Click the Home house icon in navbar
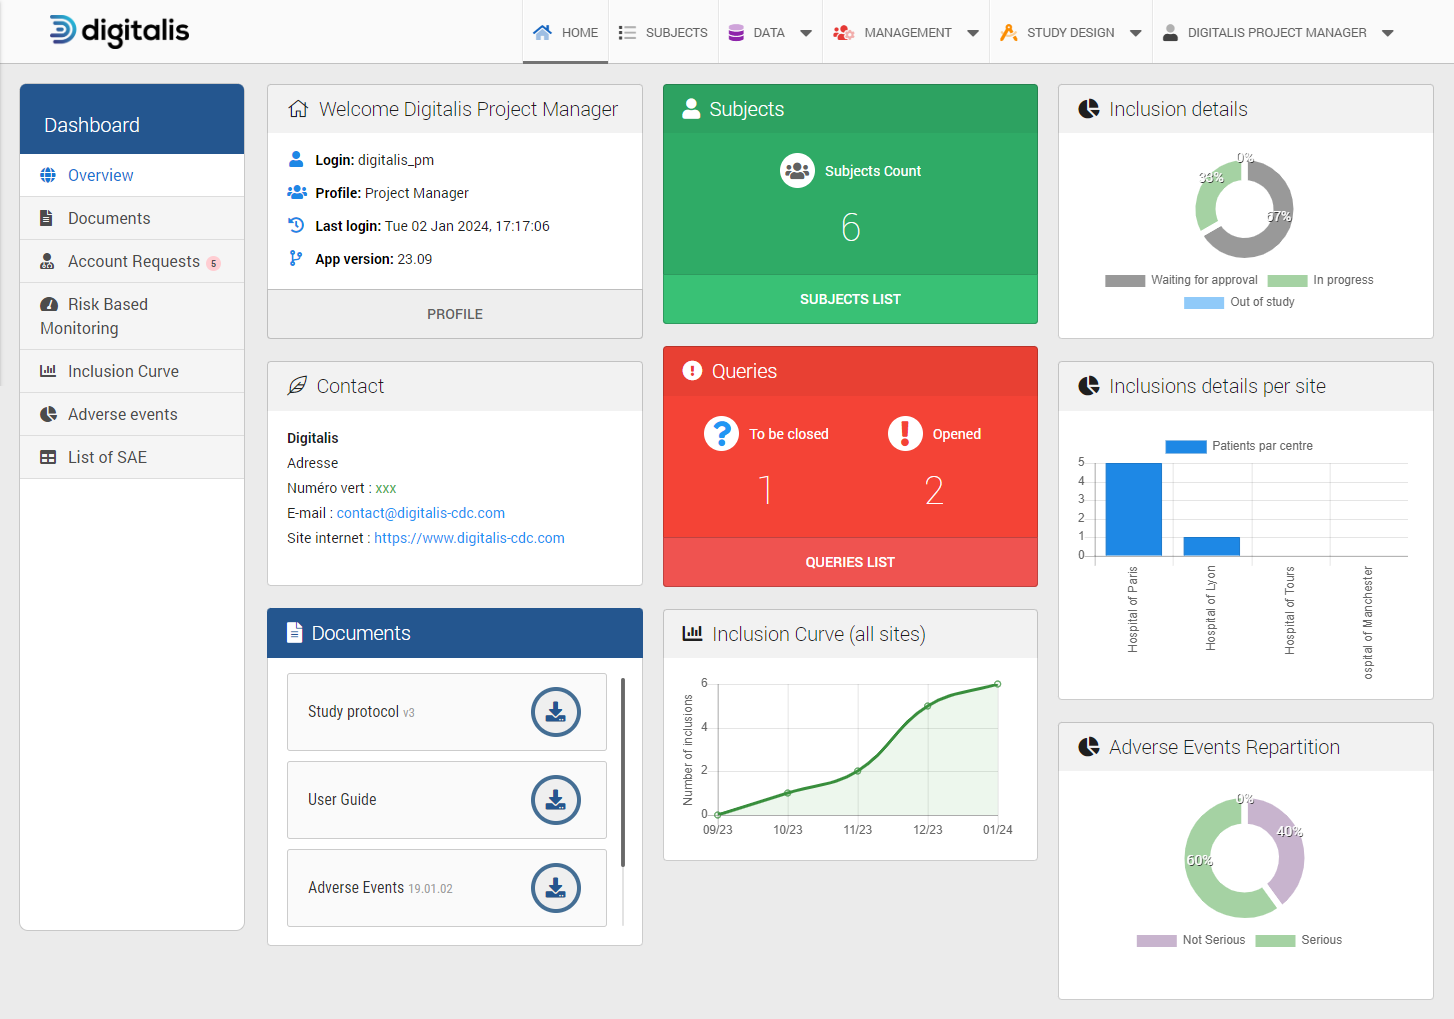1454x1019 pixels. click(x=542, y=33)
